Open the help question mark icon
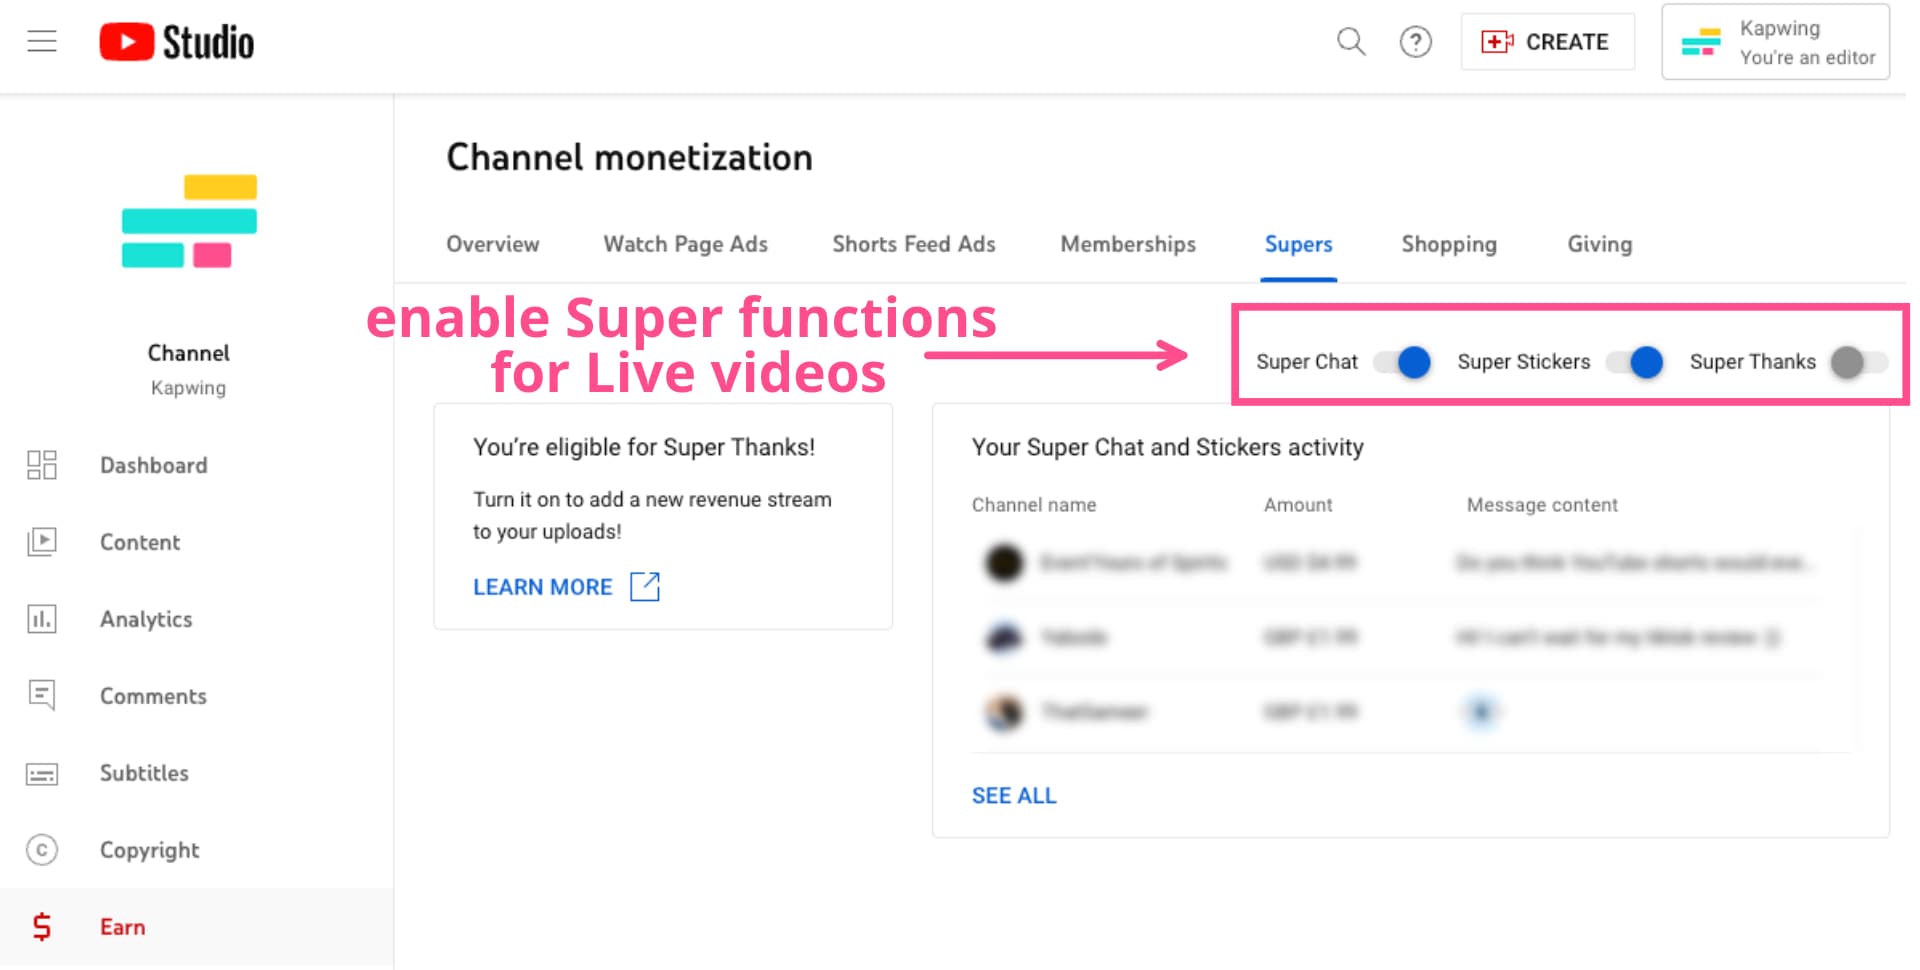Viewport: 1920px width, 970px height. [x=1415, y=42]
